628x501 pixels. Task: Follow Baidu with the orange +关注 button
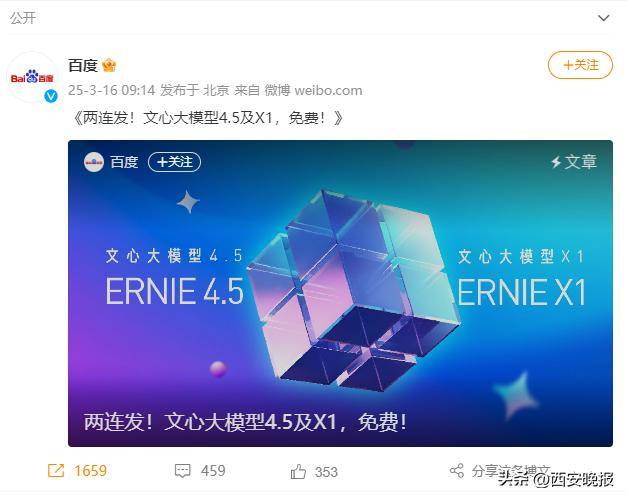point(580,65)
